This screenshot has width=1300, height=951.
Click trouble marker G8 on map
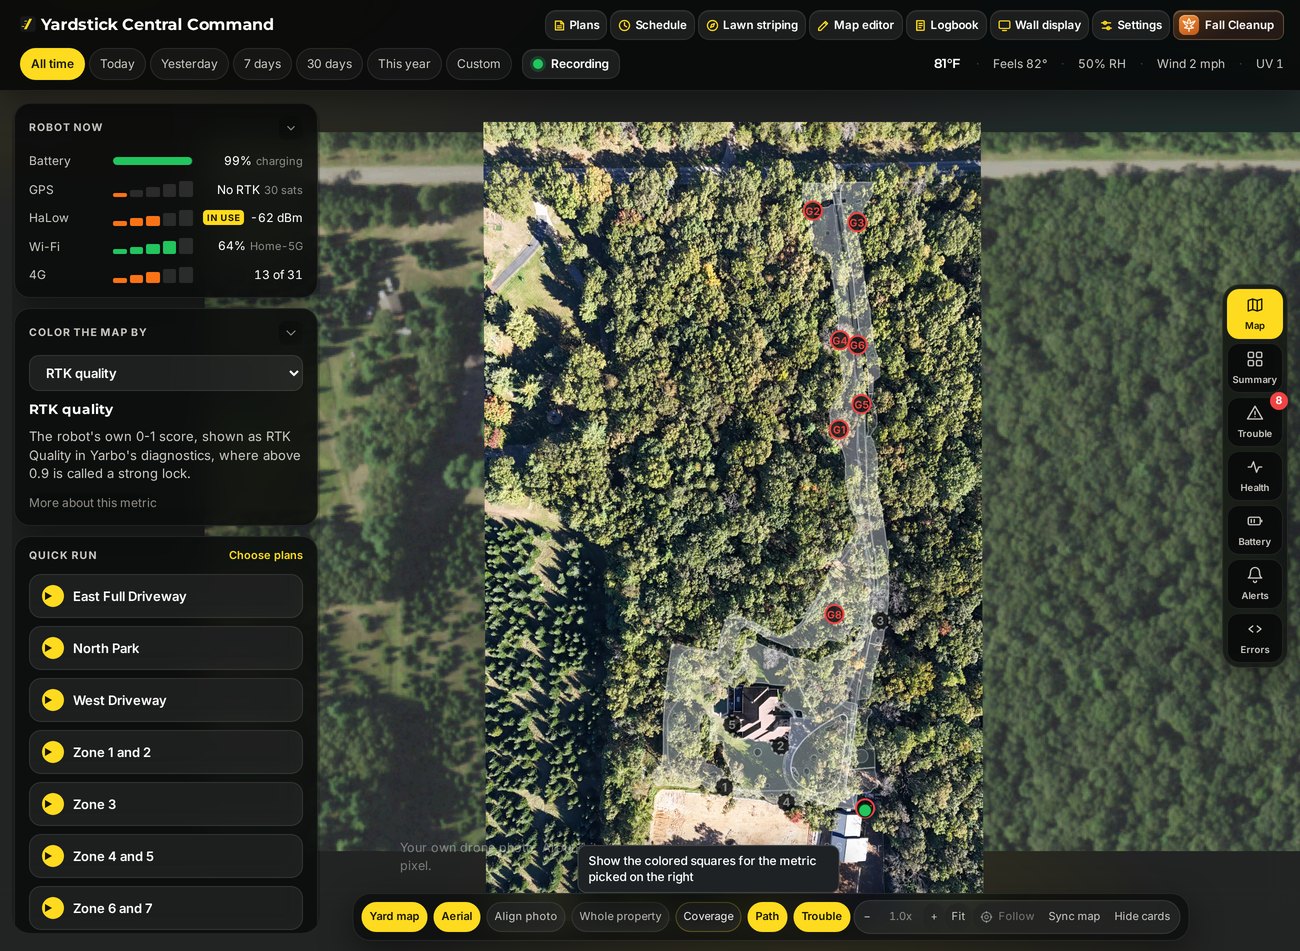coord(834,614)
